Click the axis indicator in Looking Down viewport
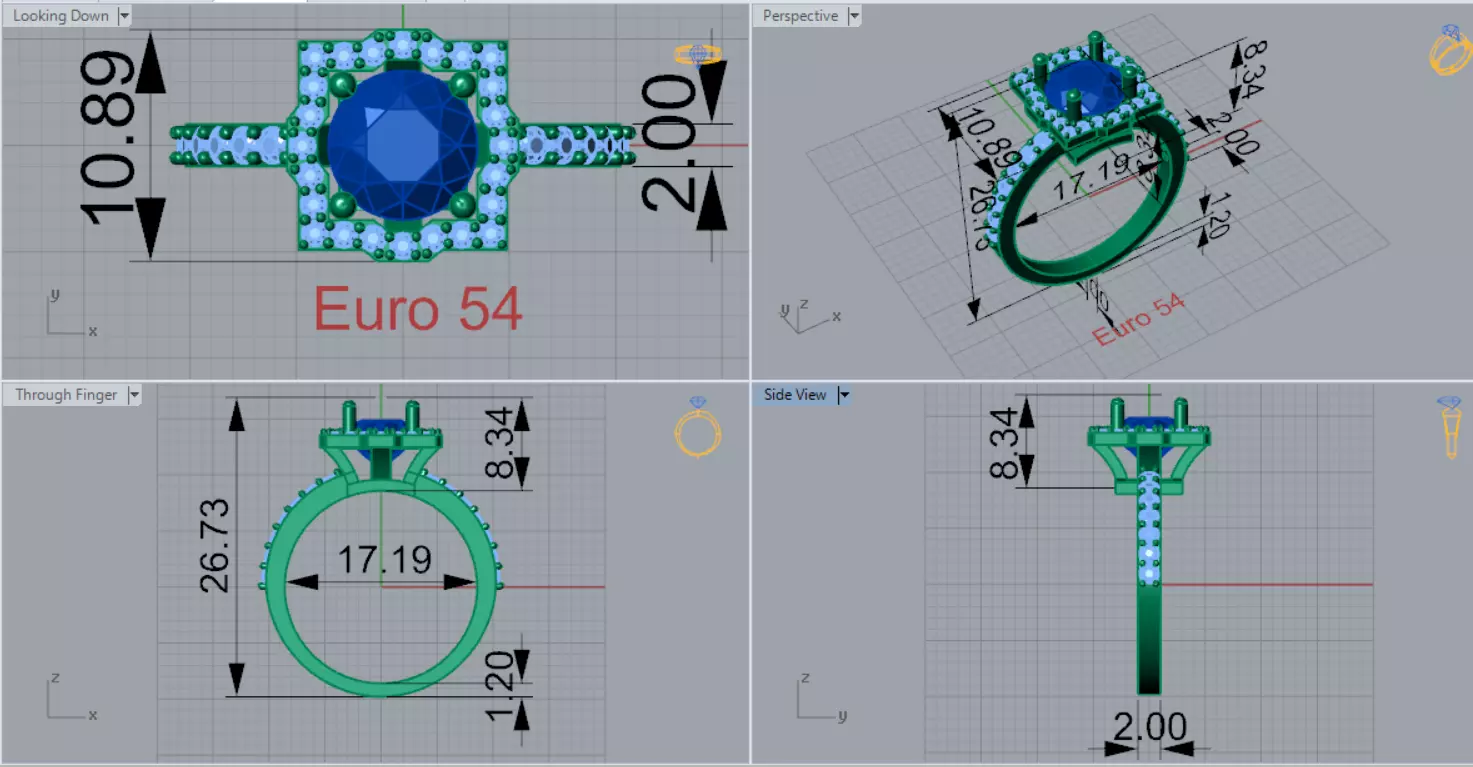 pyautogui.click(x=70, y=312)
